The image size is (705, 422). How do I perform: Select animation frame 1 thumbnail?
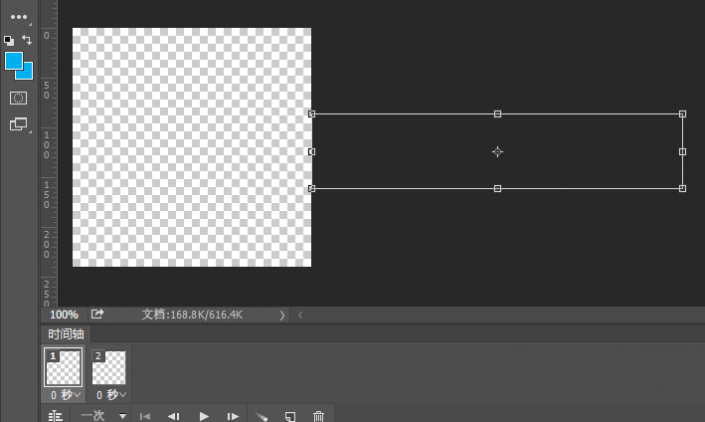point(63,367)
